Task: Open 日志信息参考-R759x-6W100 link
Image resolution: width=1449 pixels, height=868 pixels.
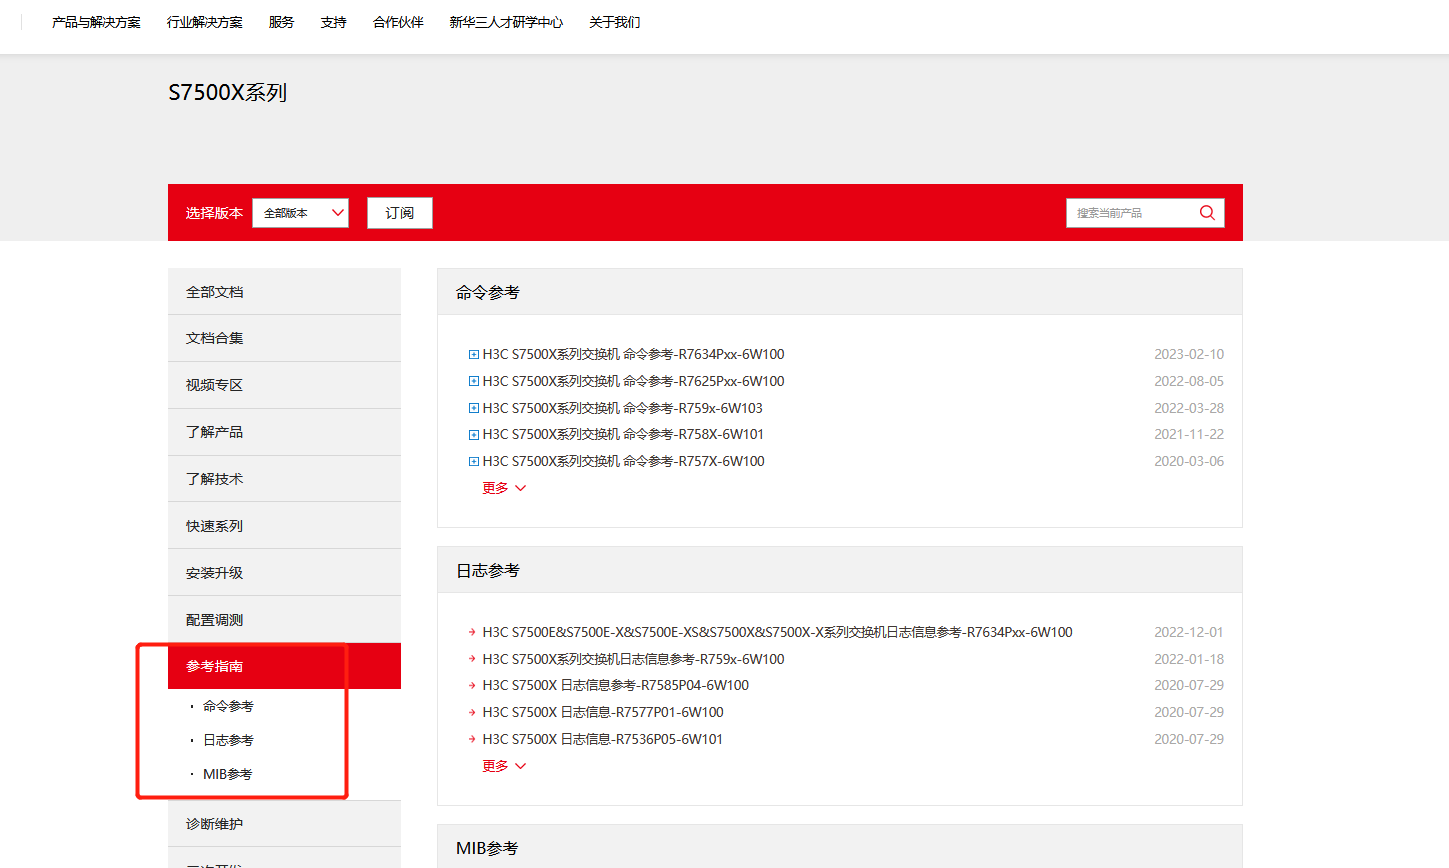Action: click(633, 659)
